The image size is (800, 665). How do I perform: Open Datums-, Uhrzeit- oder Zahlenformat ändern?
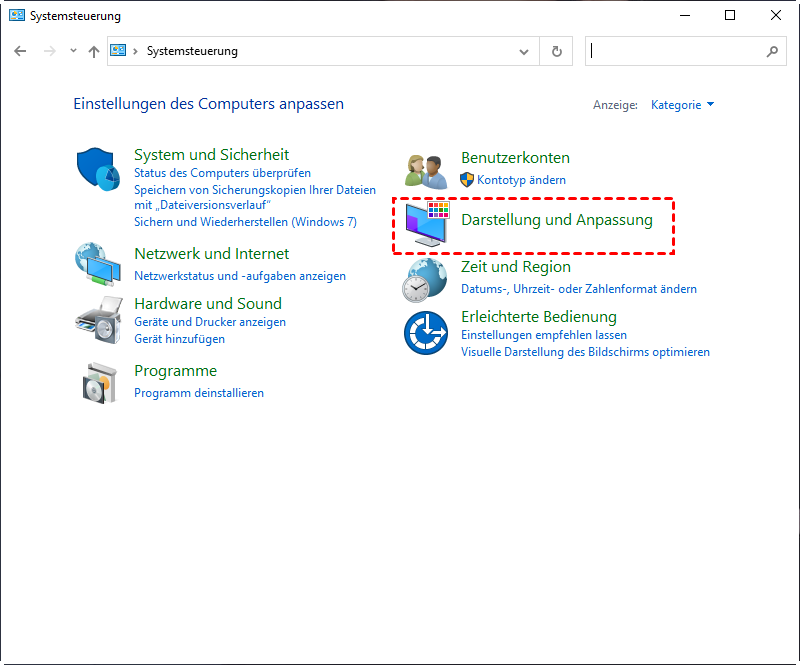[579, 289]
